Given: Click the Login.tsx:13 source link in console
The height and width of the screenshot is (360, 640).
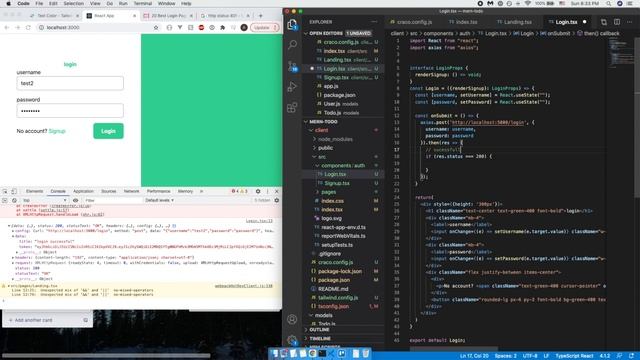Looking at the screenshot, I should click(259, 221).
